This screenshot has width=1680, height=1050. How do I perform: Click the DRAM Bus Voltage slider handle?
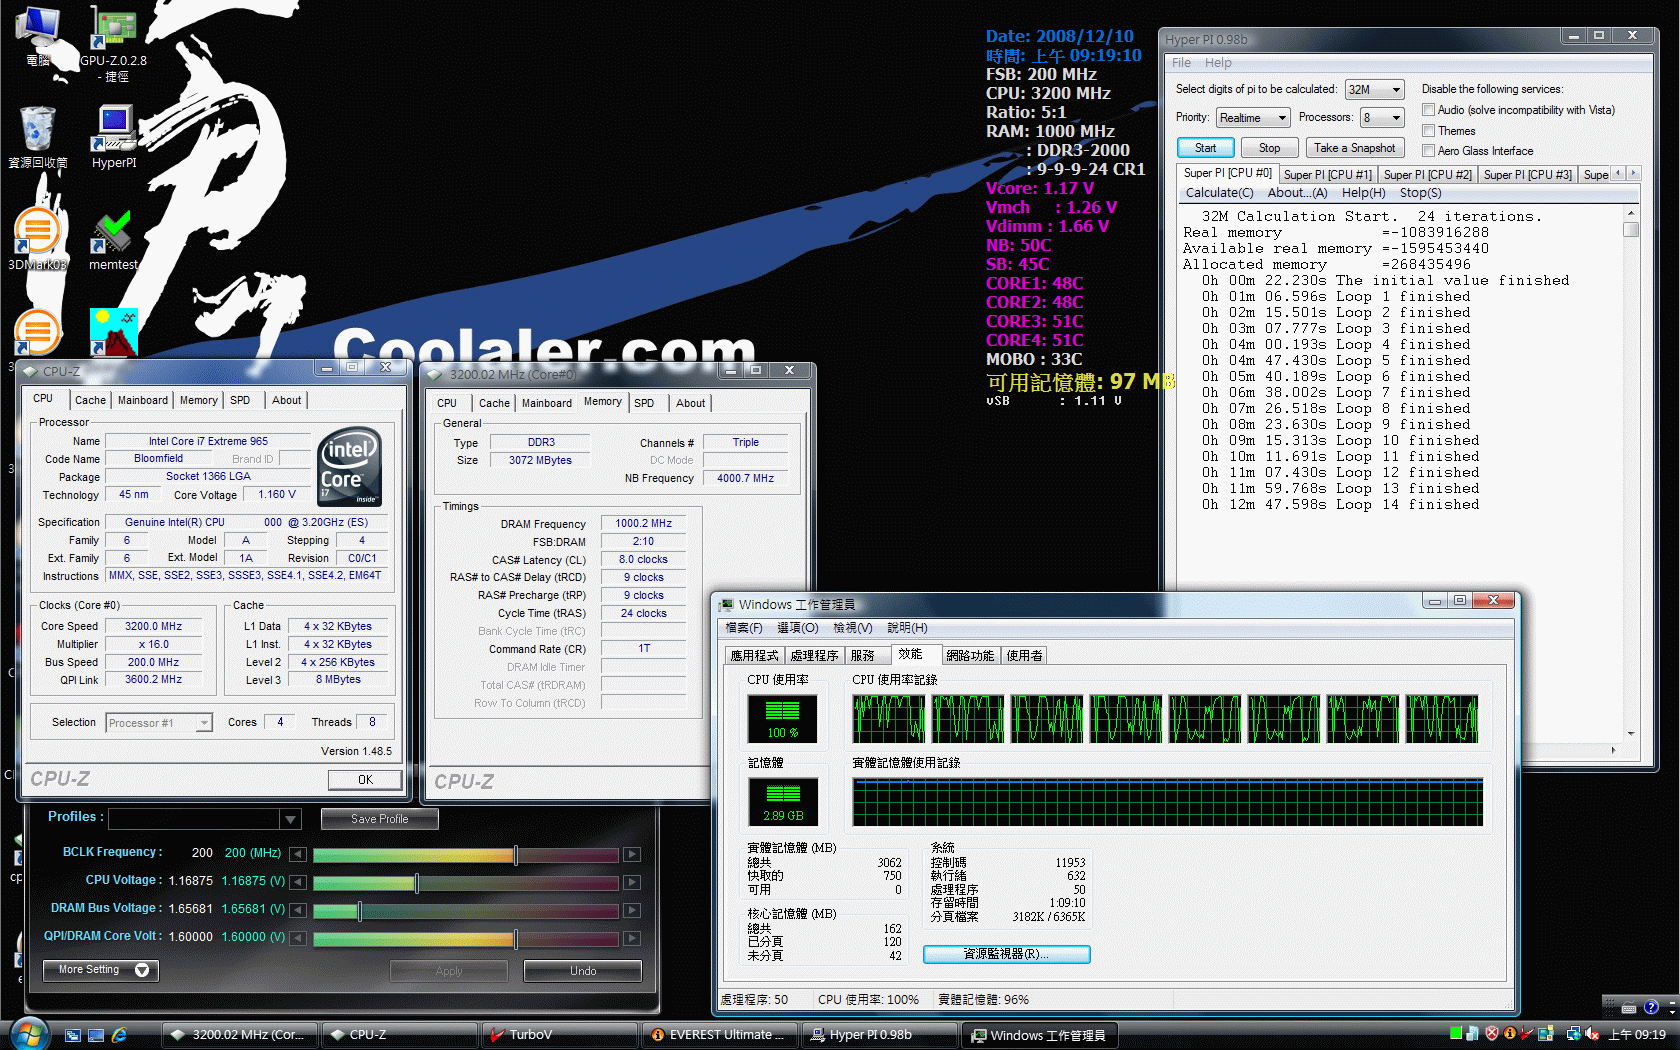(x=360, y=910)
